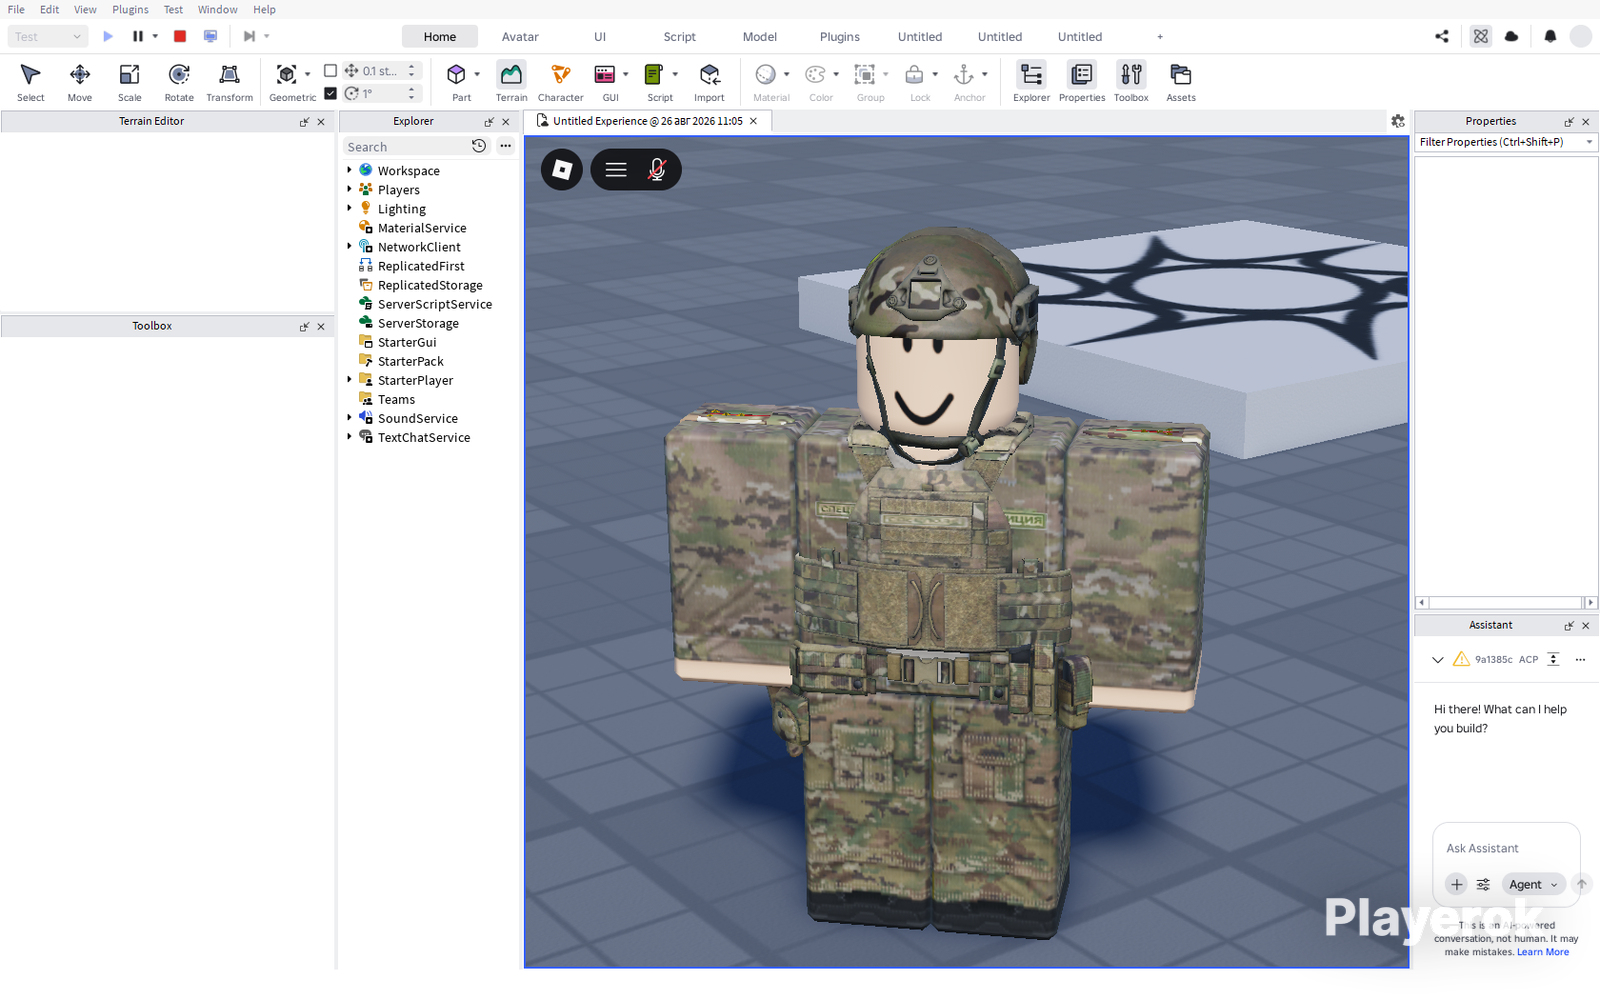Open the File menu
The image size is (1600, 1000).
pos(16,9)
